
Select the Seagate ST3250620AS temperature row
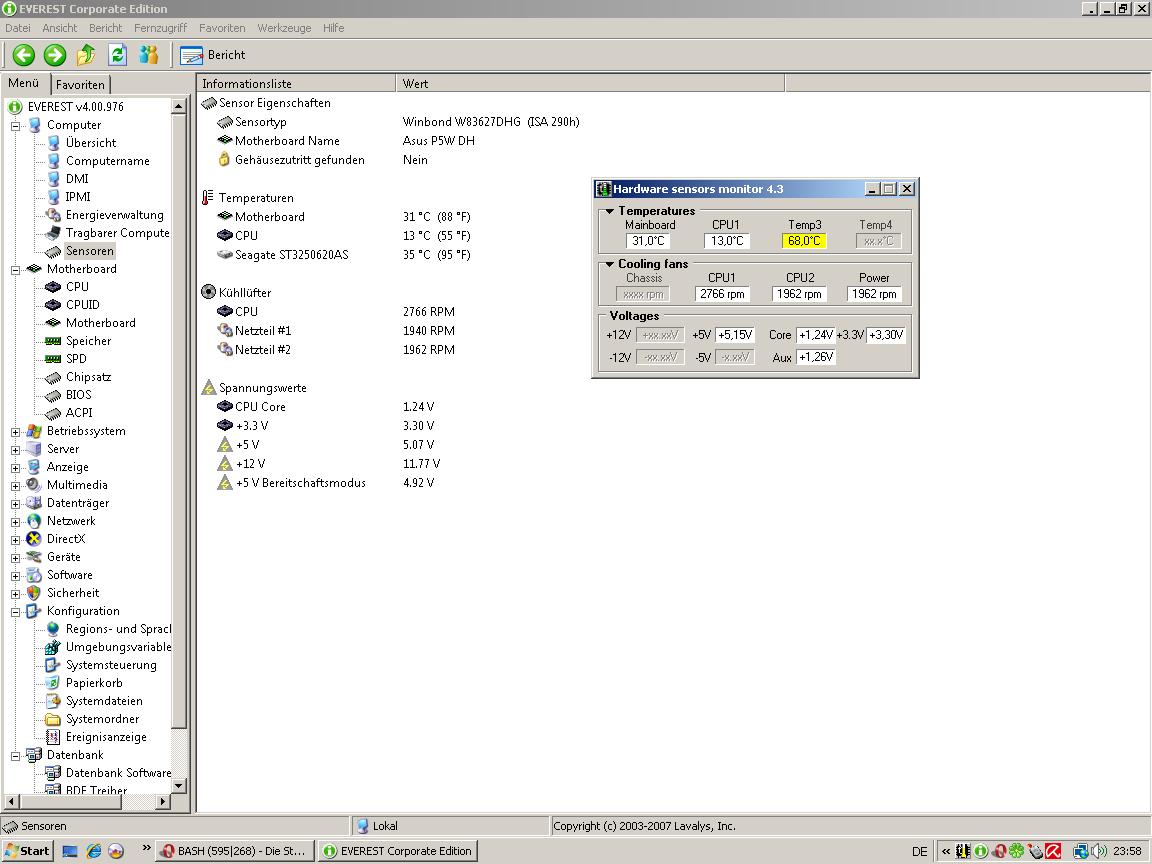pyautogui.click(x=344, y=255)
